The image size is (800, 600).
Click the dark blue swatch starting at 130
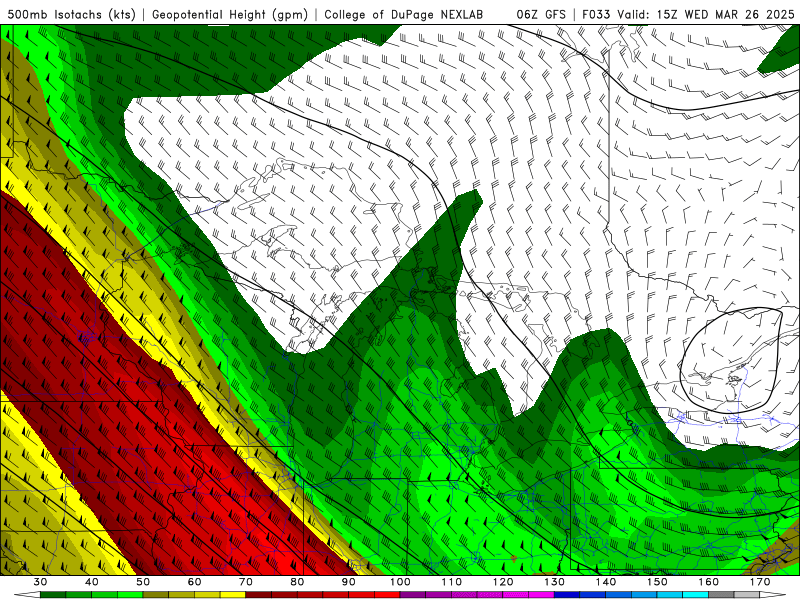567,595
